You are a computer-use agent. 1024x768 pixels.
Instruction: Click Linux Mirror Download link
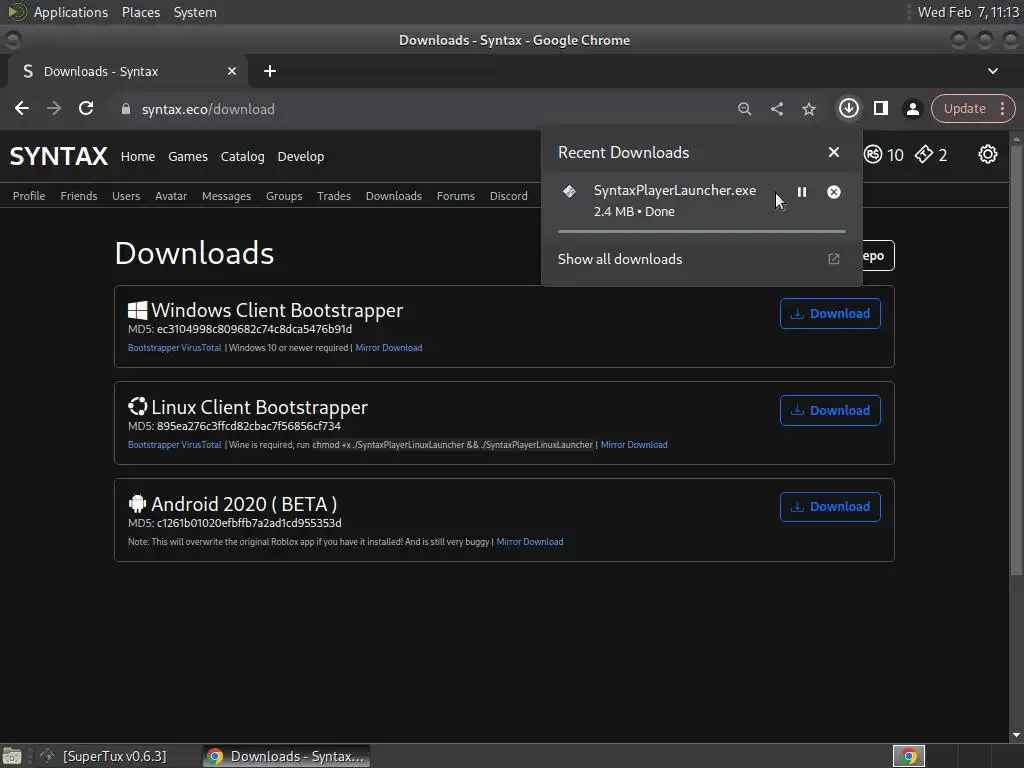pos(633,445)
